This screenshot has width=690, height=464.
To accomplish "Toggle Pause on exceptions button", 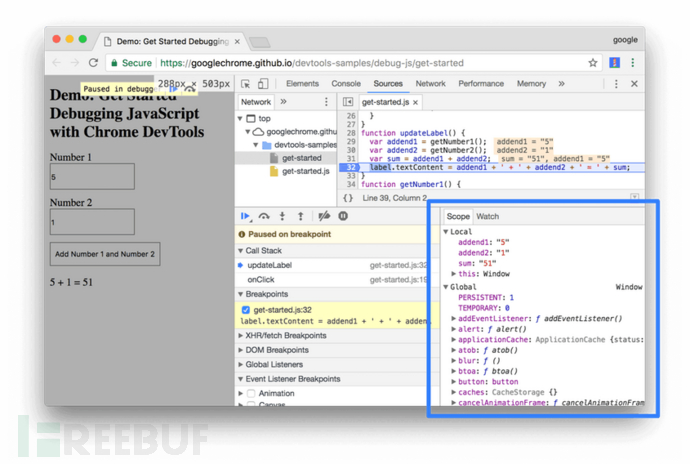I will pyautogui.click(x=343, y=216).
